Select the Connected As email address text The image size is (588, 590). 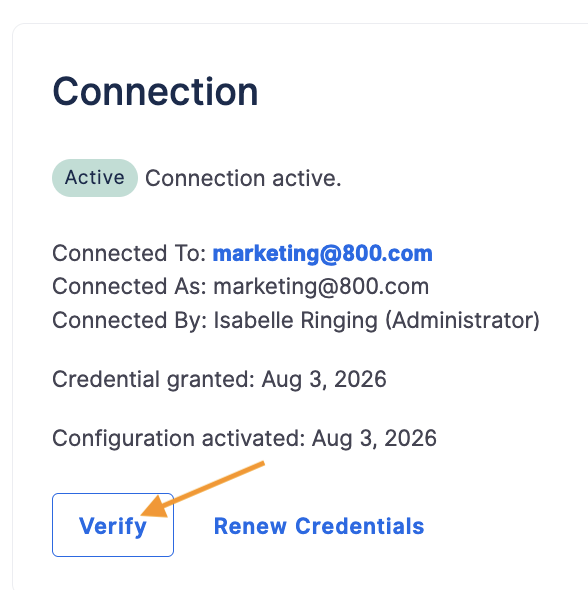tap(321, 287)
